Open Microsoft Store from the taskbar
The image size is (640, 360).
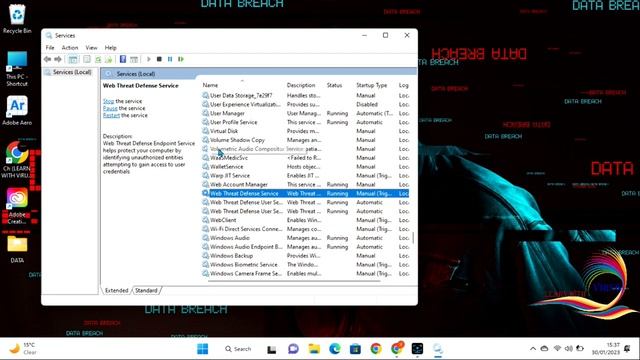pyautogui.click(x=355, y=349)
